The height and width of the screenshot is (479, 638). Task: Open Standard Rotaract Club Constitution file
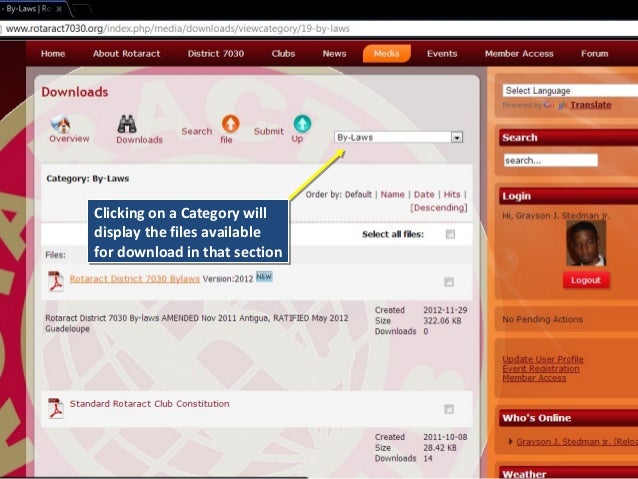(x=149, y=404)
